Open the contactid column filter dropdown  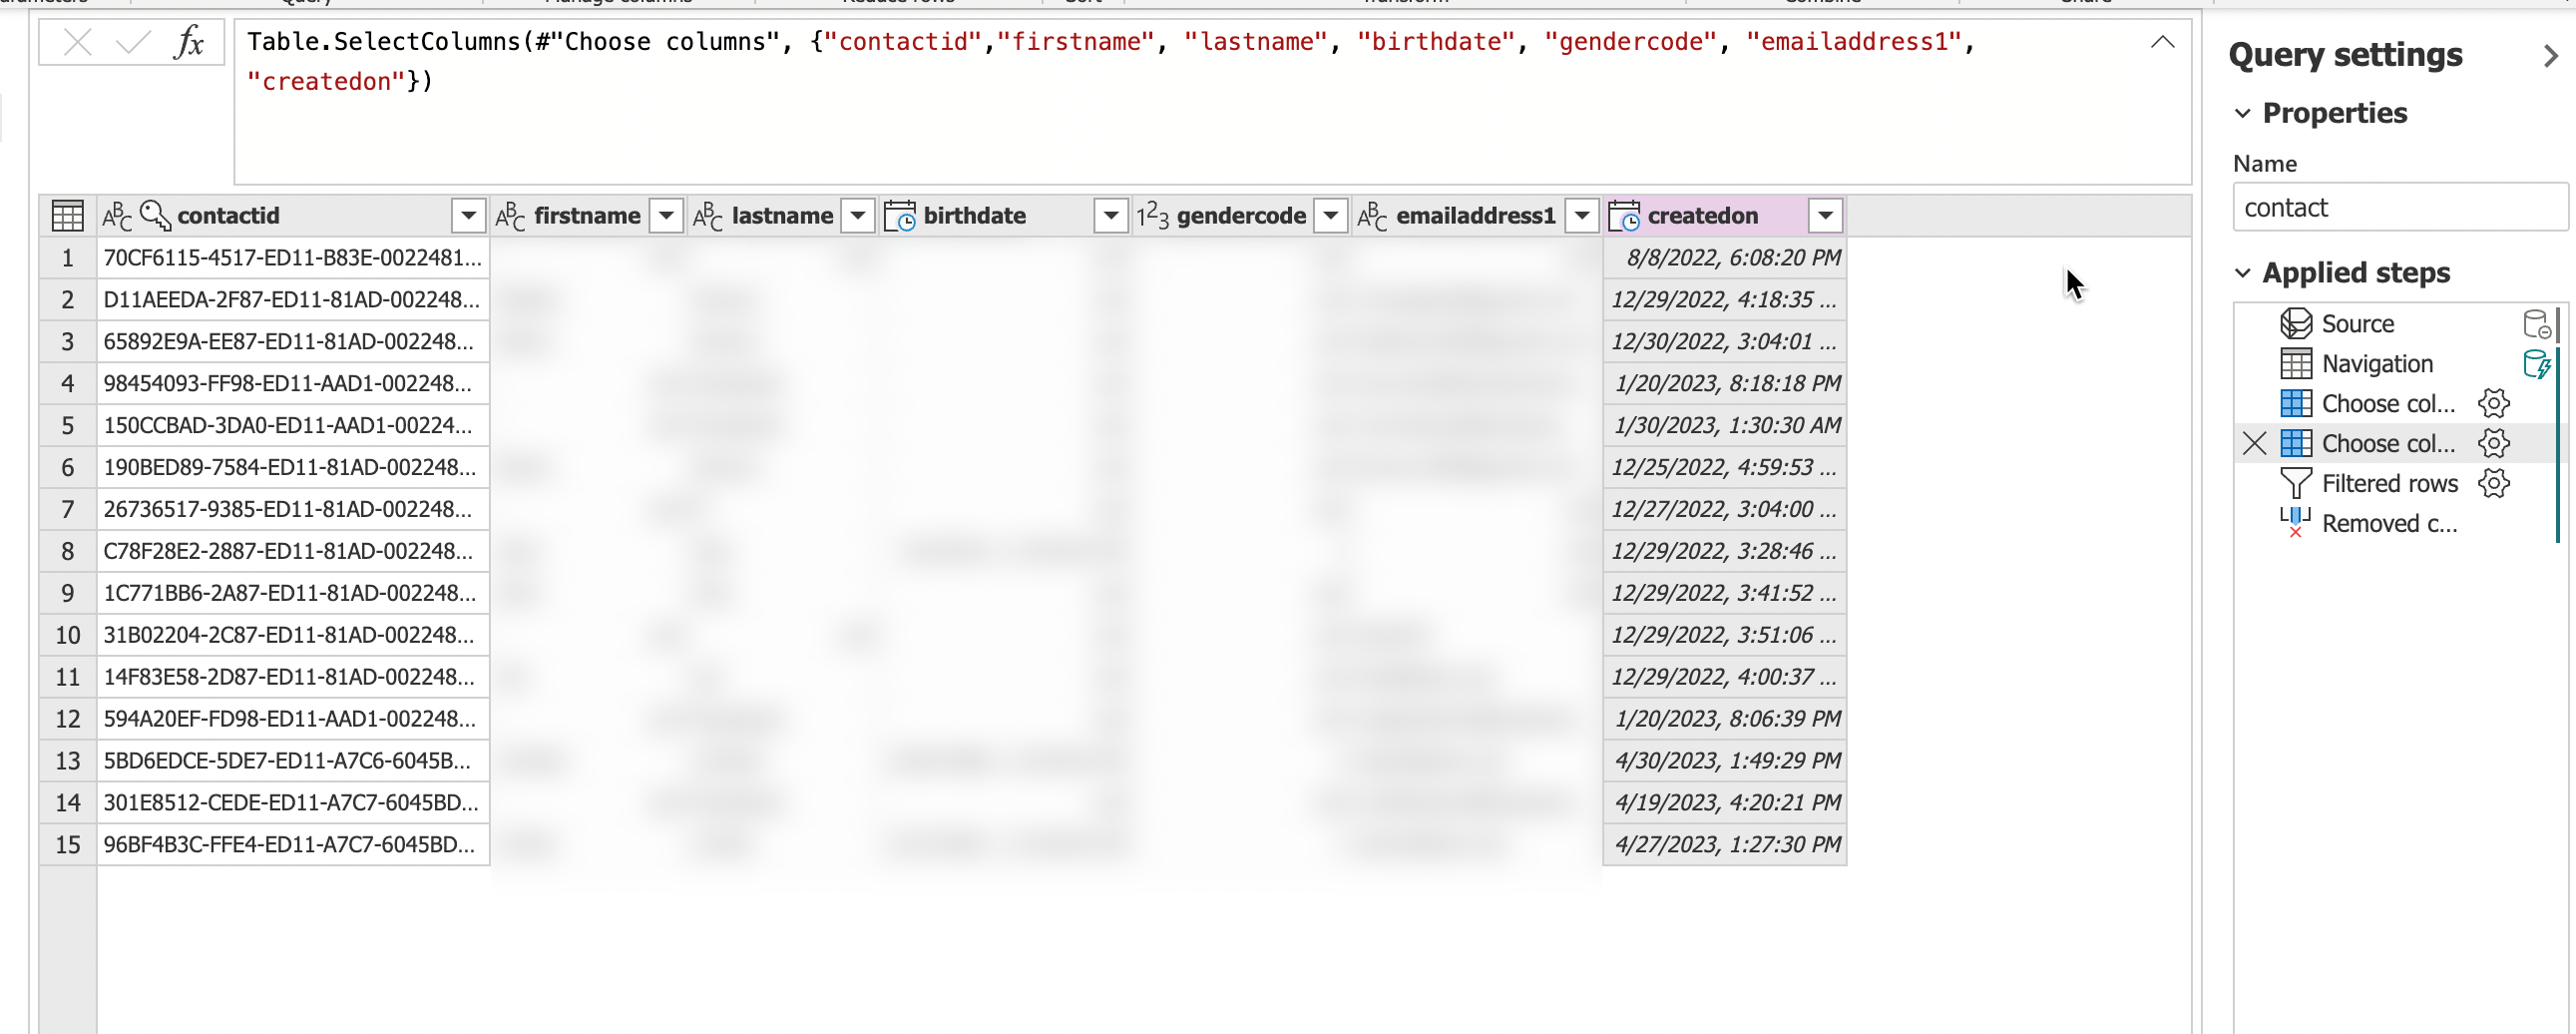point(468,216)
